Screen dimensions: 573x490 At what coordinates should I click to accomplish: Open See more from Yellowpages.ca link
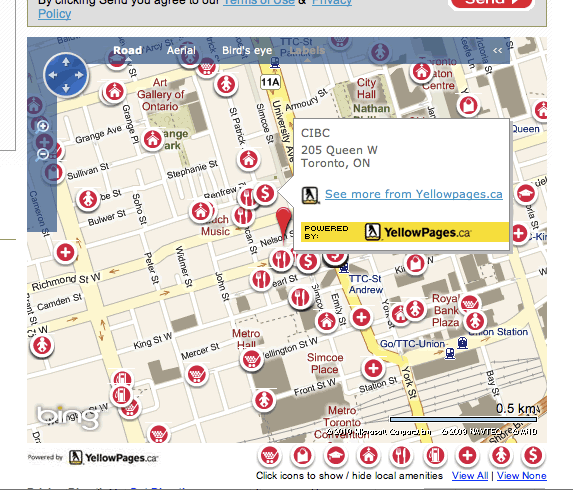(x=414, y=194)
